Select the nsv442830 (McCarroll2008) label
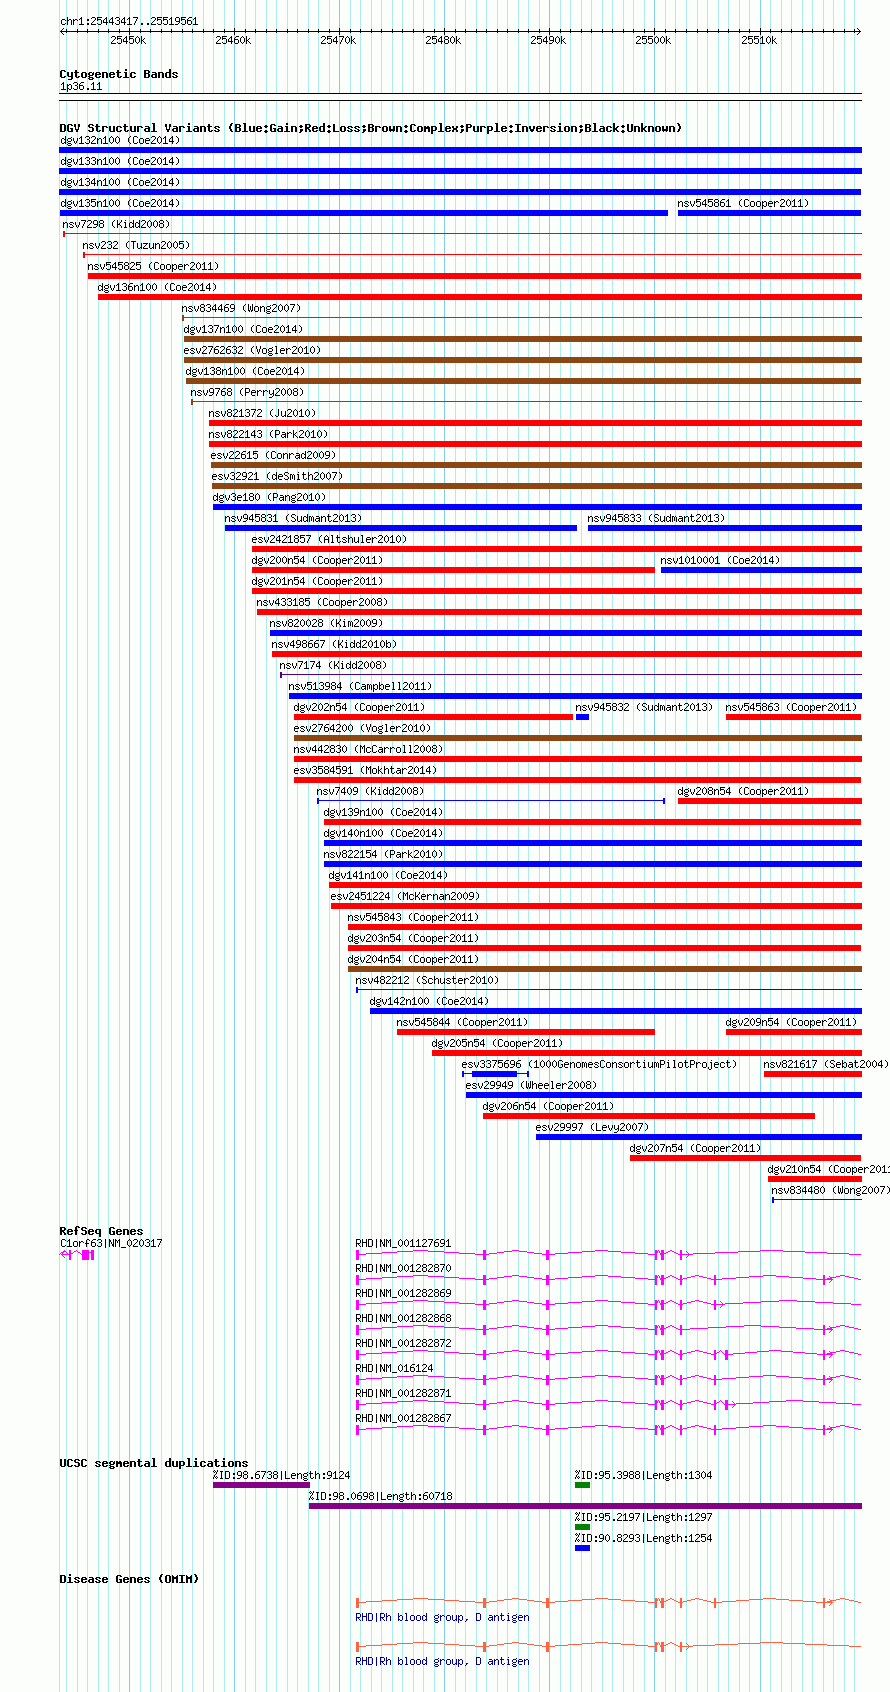The height and width of the screenshot is (1692, 890). [368, 749]
